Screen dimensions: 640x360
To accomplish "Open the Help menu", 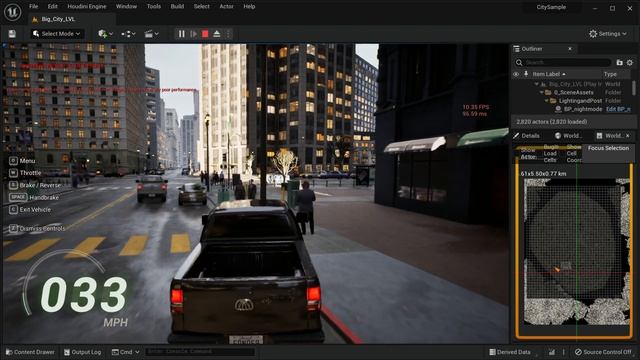I will [249, 7].
